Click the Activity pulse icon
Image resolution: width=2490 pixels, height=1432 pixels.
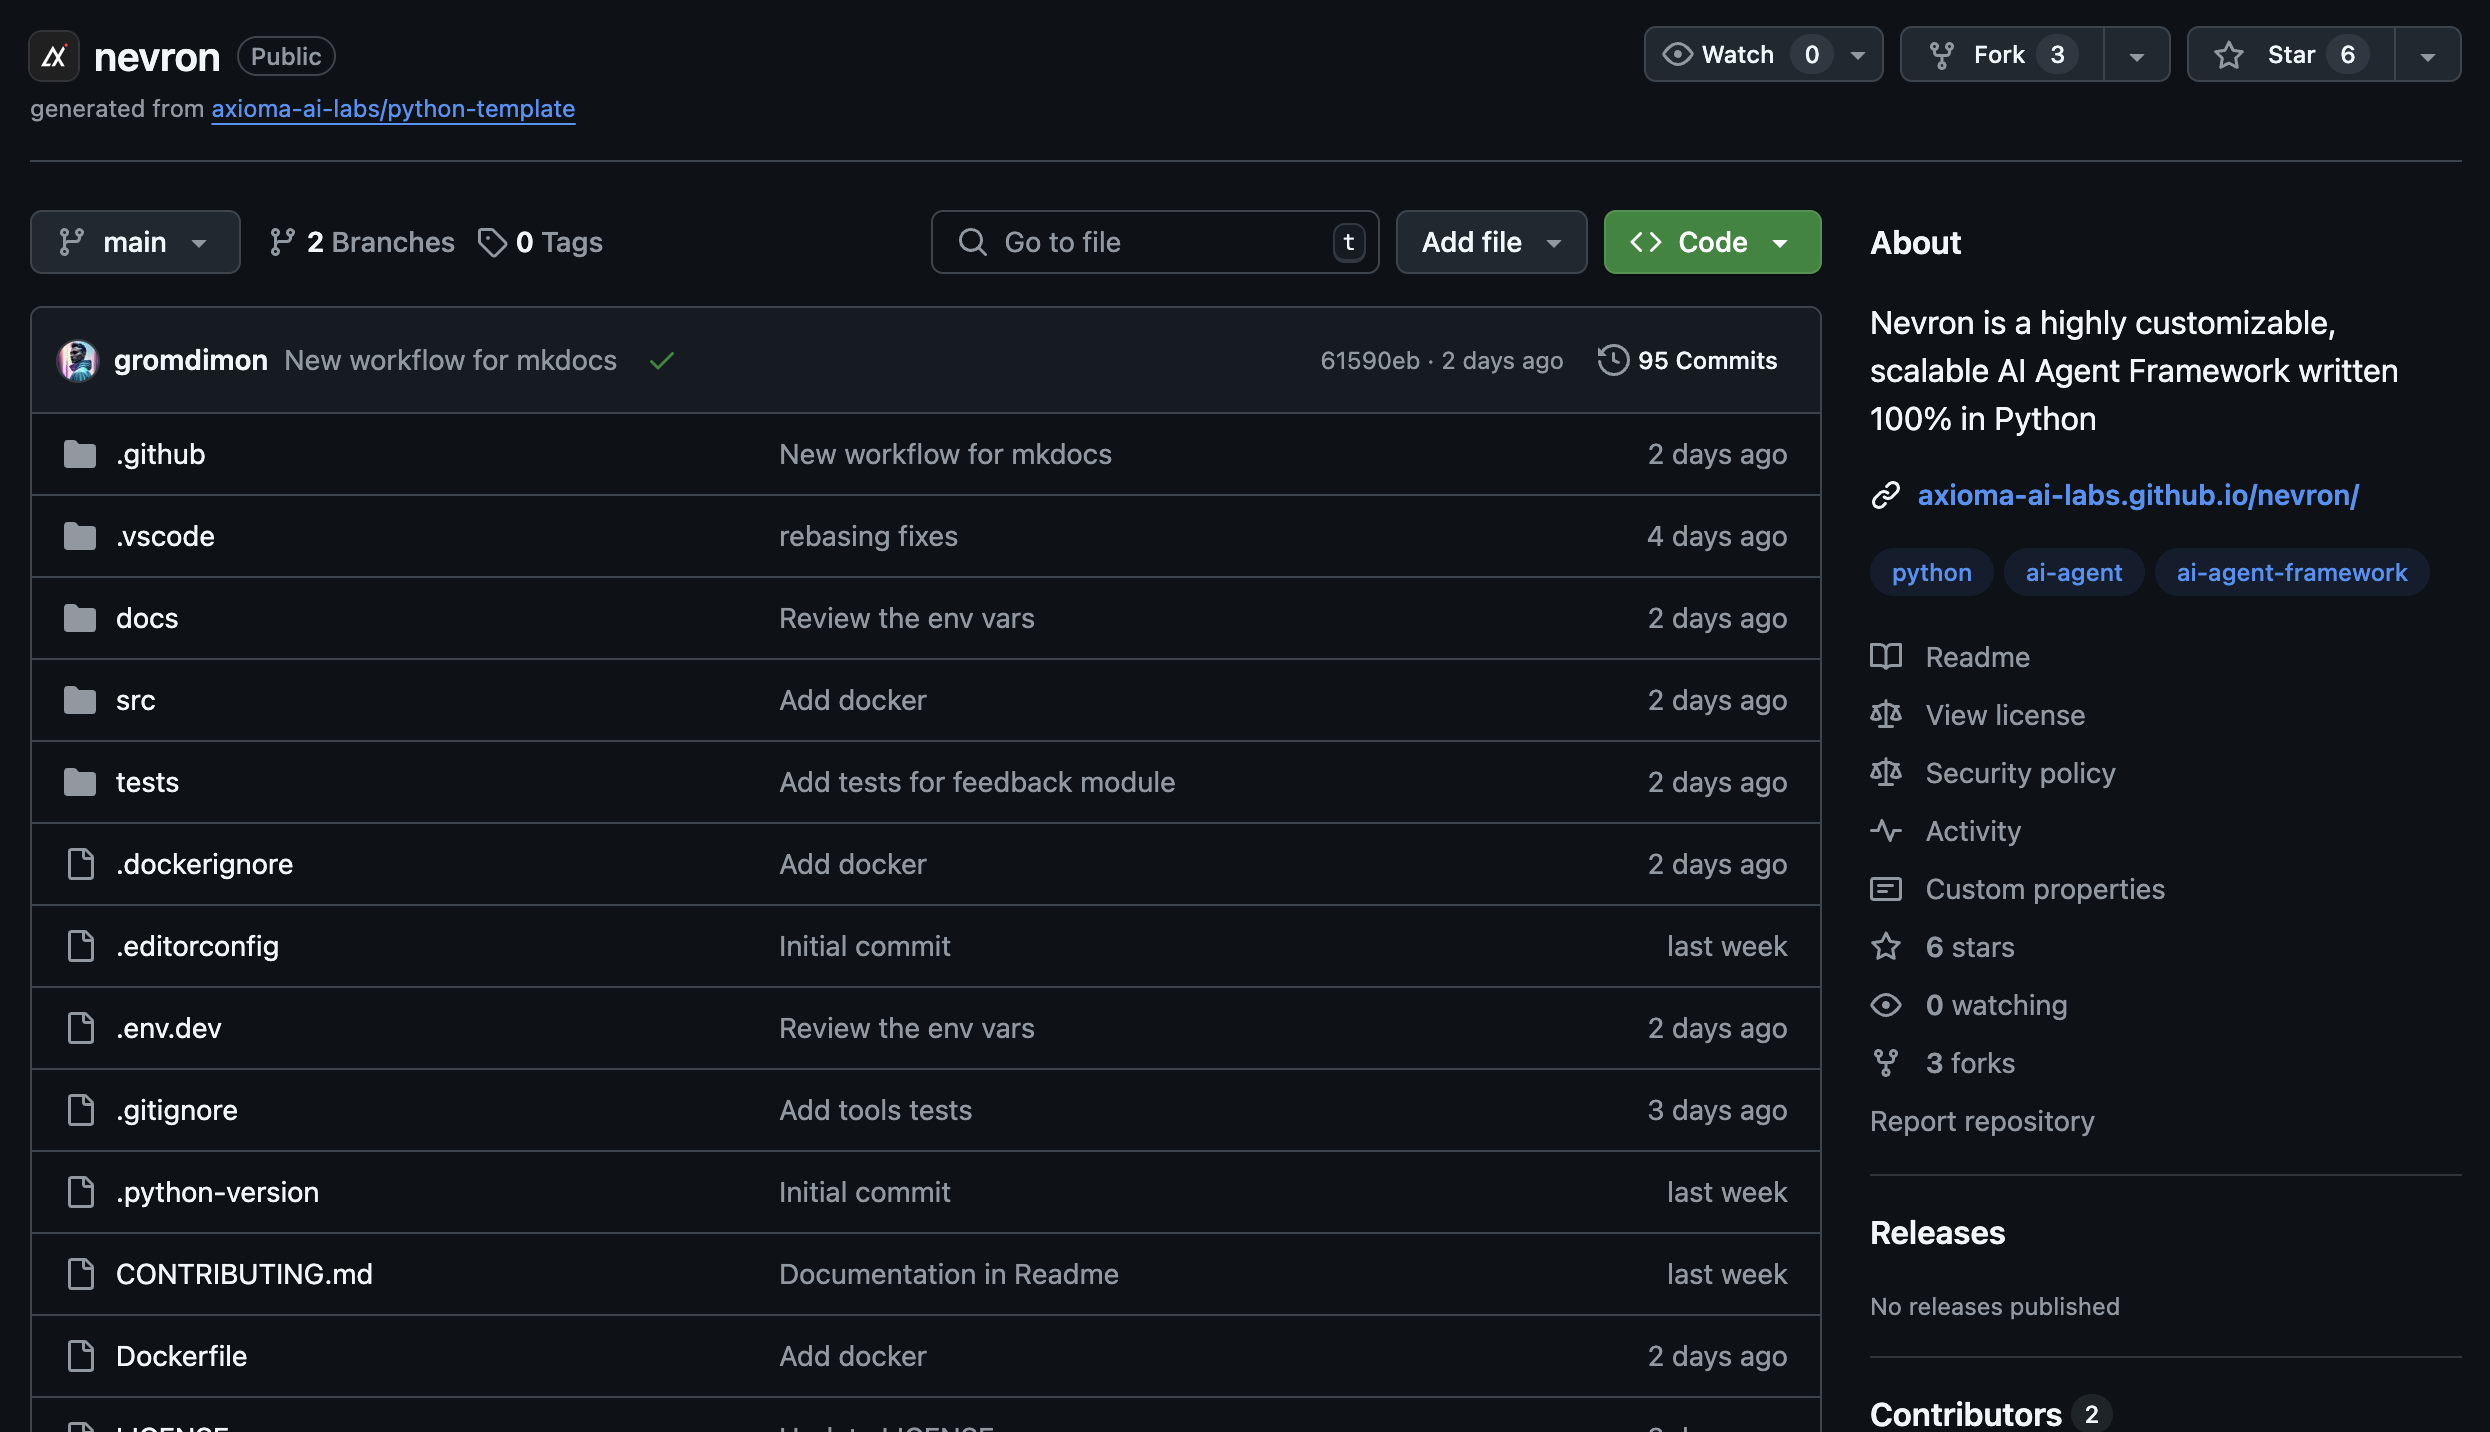coord(1886,831)
